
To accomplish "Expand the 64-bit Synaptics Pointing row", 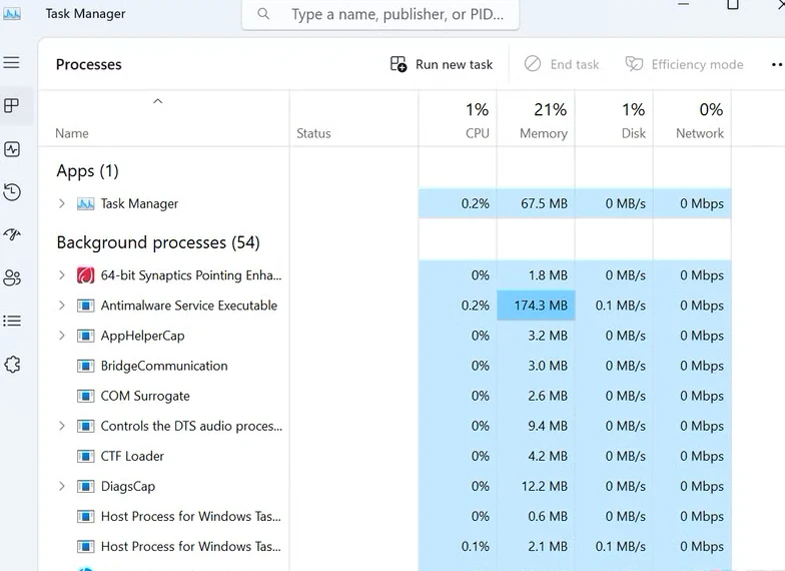I will (62, 275).
